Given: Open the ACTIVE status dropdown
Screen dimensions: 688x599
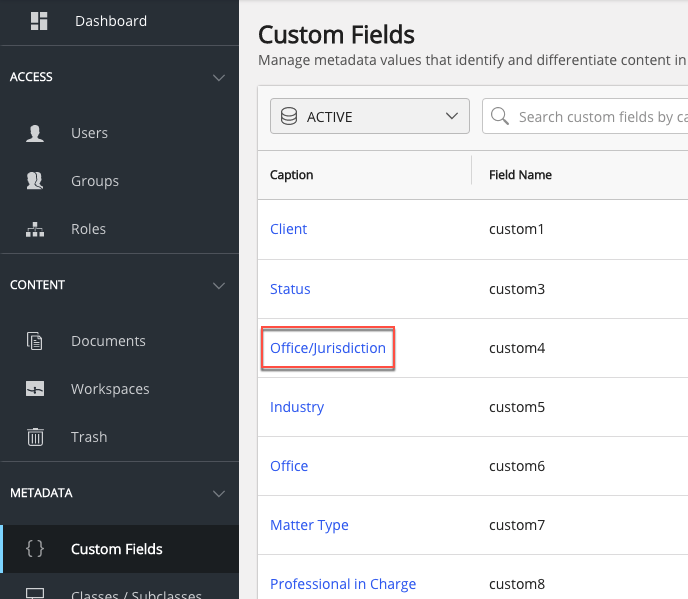Looking at the screenshot, I should point(369,117).
